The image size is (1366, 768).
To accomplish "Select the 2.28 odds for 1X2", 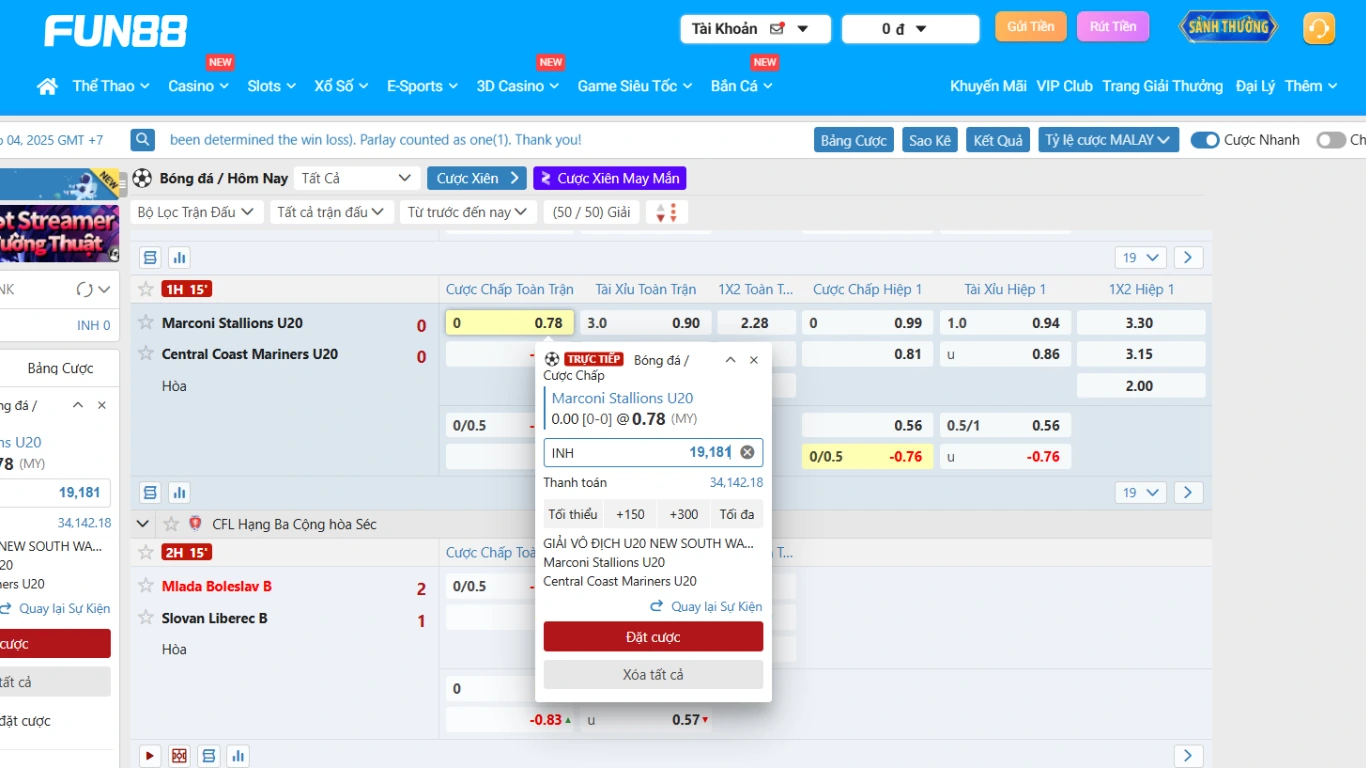I will 755,323.
